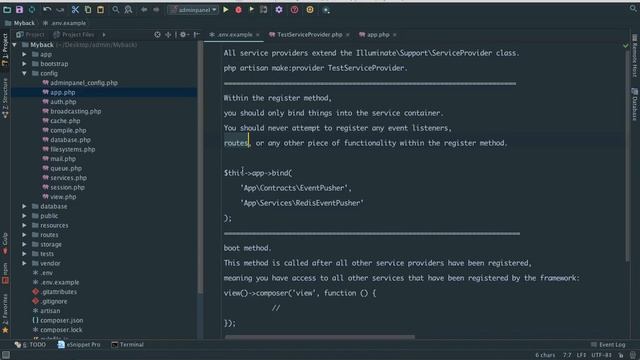Expand the public folder
Image resolution: width=640 pixels, height=360 pixels.
[24, 216]
